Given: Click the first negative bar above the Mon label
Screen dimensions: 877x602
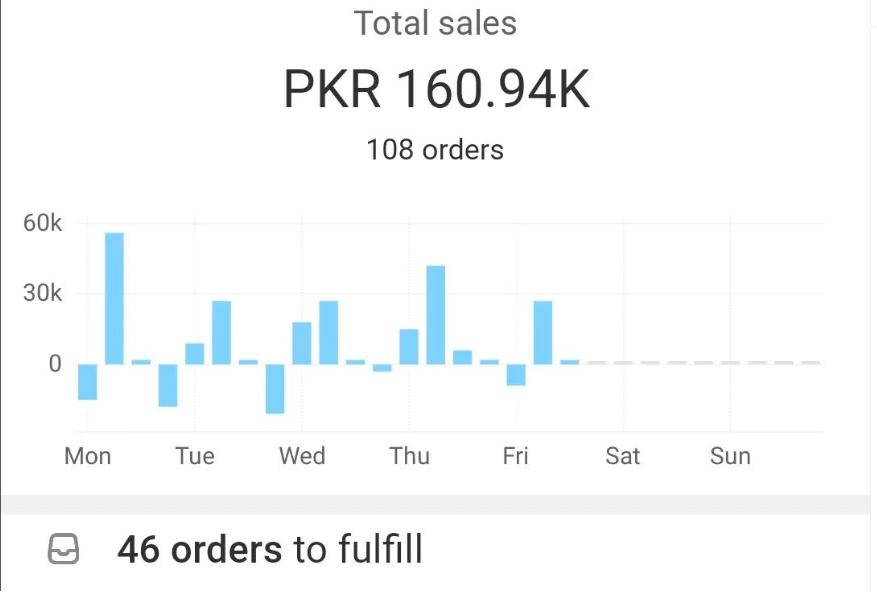Looking at the screenshot, I should [87, 381].
